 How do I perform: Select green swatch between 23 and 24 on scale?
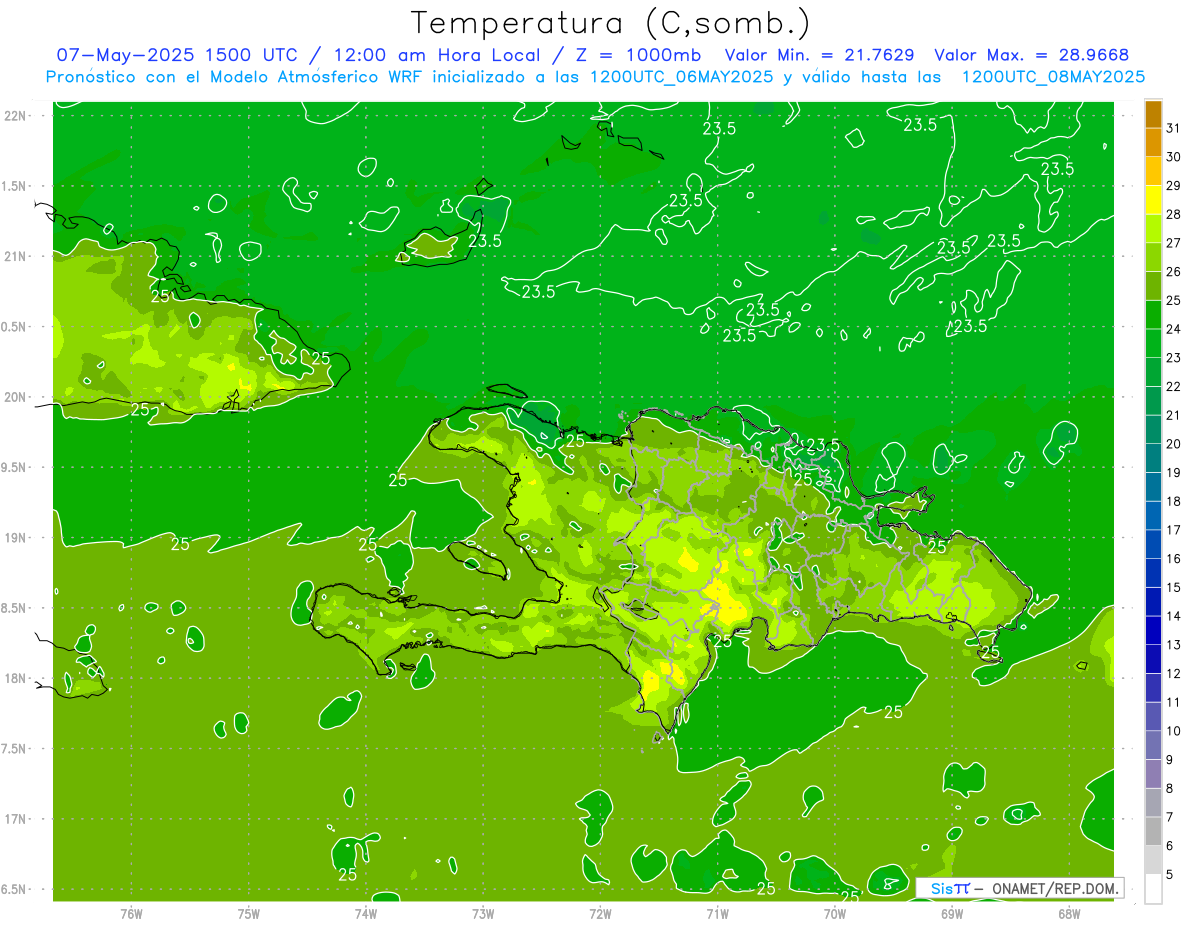pyautogui.click(x=1153, y=343)
